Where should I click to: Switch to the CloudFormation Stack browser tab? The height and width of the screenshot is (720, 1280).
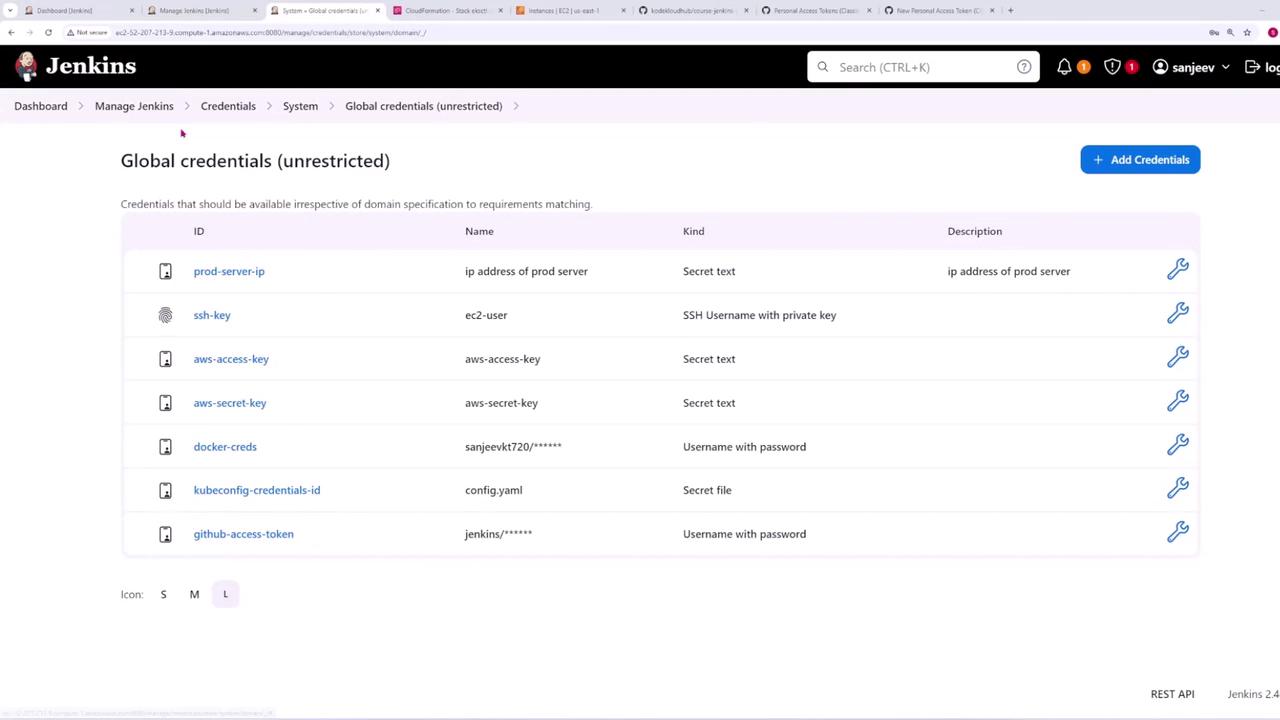coord(446,10)
